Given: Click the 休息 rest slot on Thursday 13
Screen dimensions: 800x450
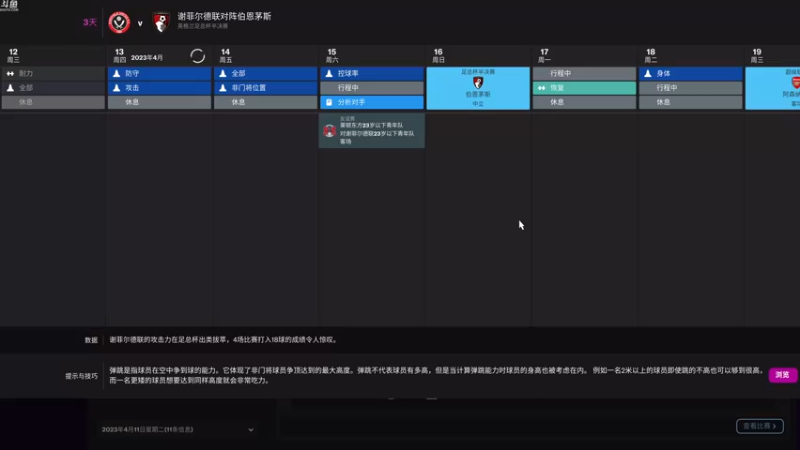Looking at the screenshot, I should 159,102.
